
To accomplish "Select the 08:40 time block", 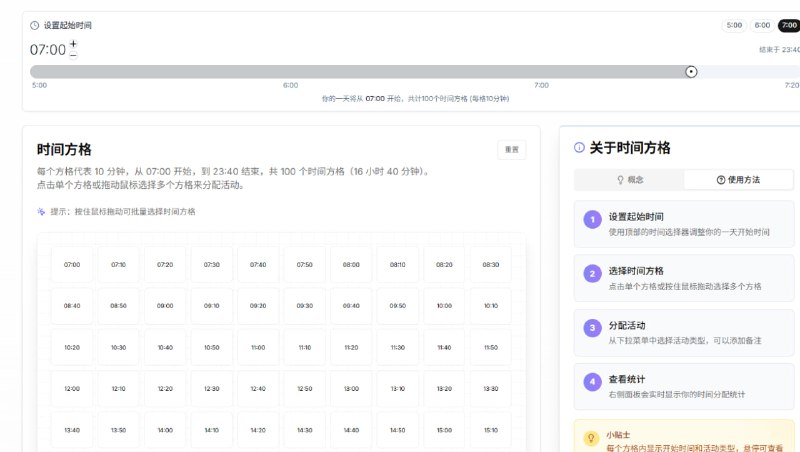I will tap(72, 306).
